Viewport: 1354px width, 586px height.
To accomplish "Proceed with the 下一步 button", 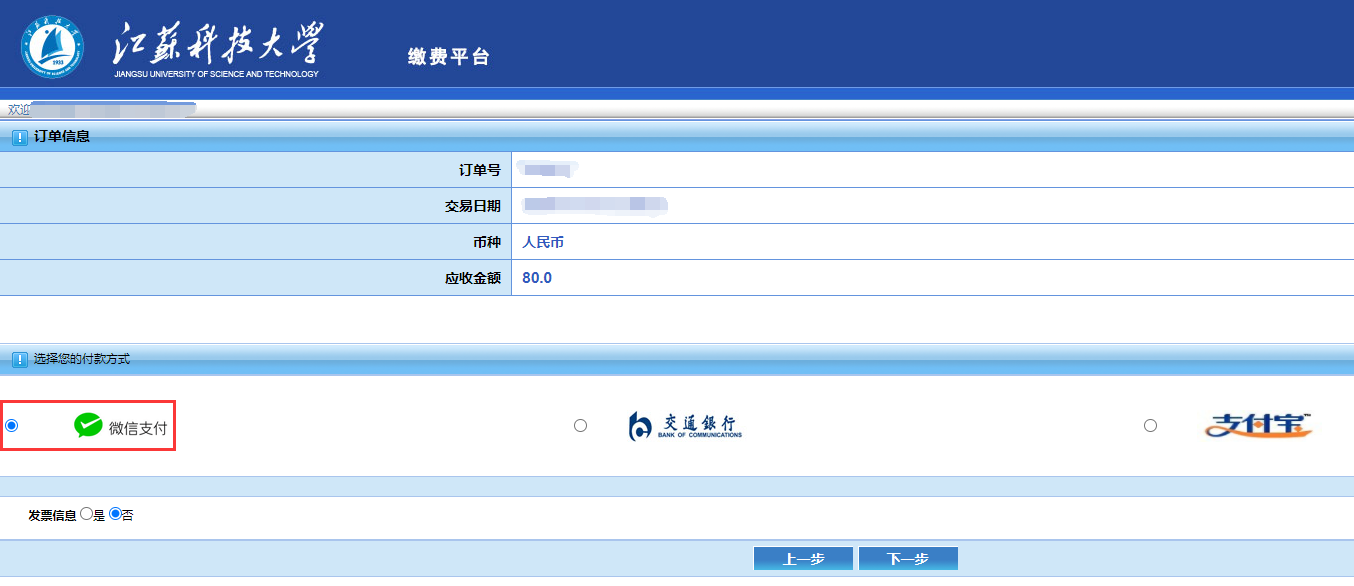I will pos(908,559).
